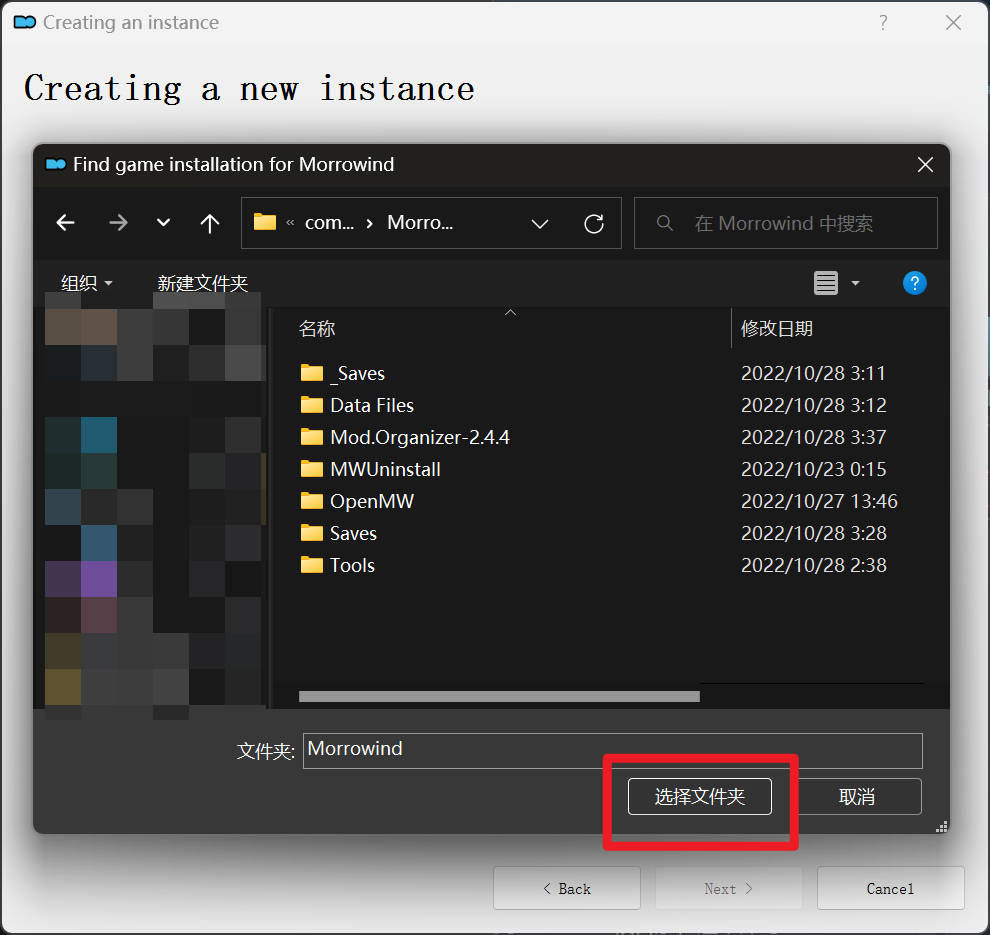Click Back in the instance wizard
Screen dimensions: 990x935
click(567, 888)
